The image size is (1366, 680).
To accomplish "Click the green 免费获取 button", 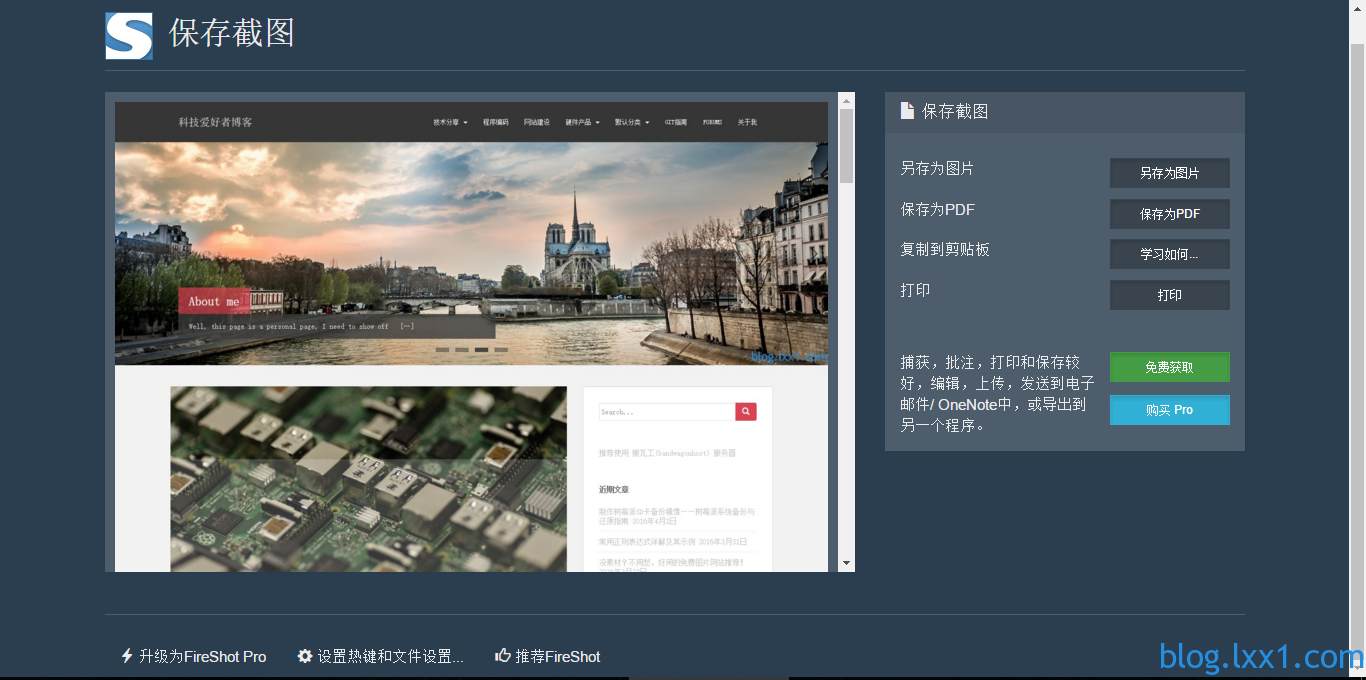I will [x=1170, y=367].
